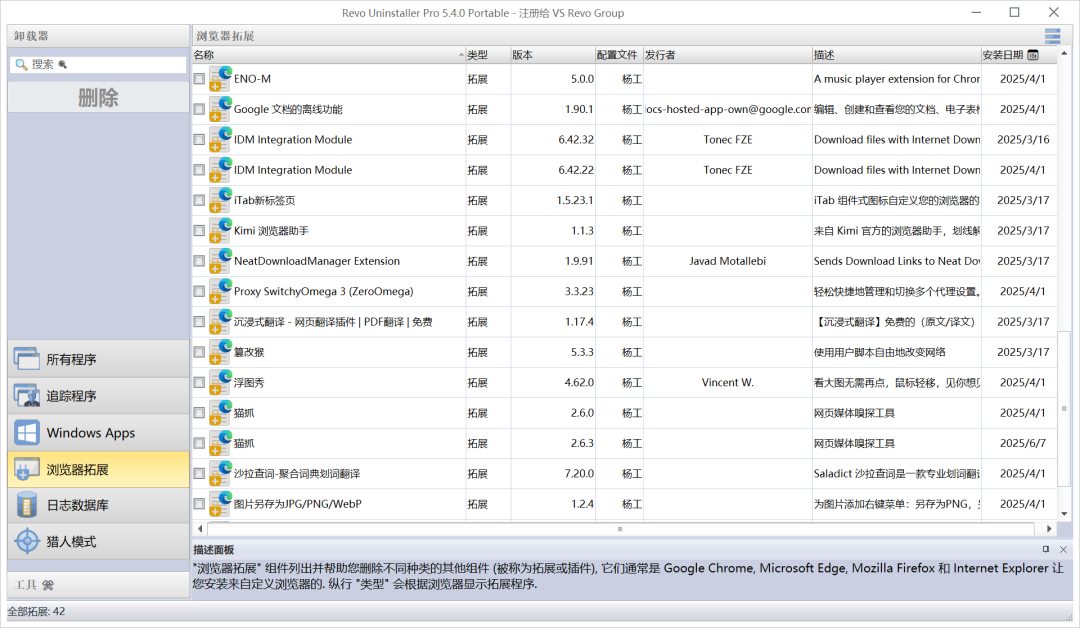The image size is (1080, 628).
Task: Open the hamburger menu icon at top right
Action: [1052, 36]
